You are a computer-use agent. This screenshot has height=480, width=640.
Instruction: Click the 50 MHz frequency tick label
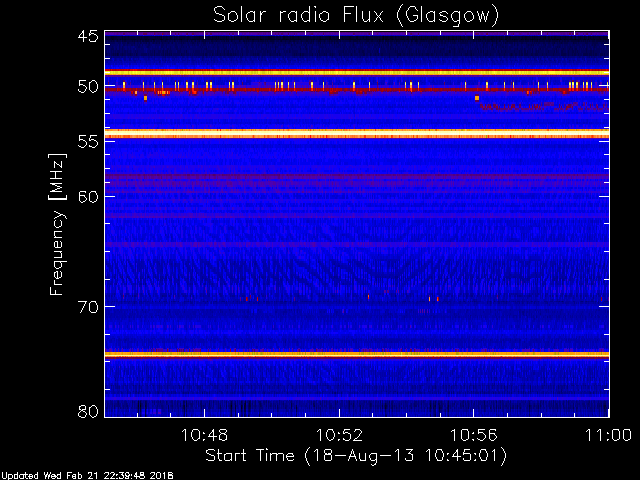87,87
